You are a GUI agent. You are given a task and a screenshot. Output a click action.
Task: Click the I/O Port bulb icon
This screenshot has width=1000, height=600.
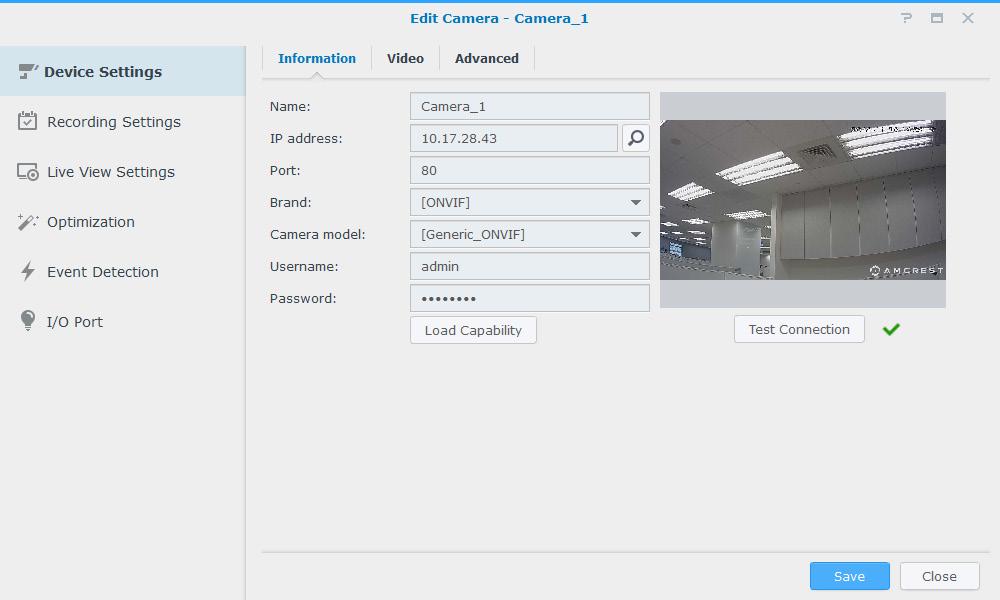(x=27, y=321)
